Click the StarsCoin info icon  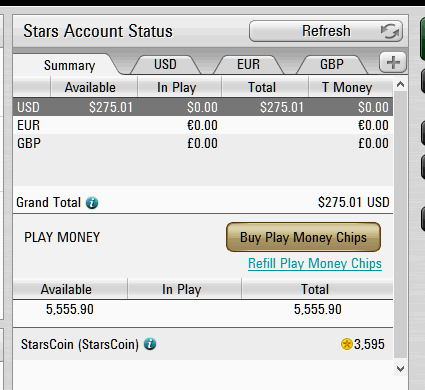(150, 344)
